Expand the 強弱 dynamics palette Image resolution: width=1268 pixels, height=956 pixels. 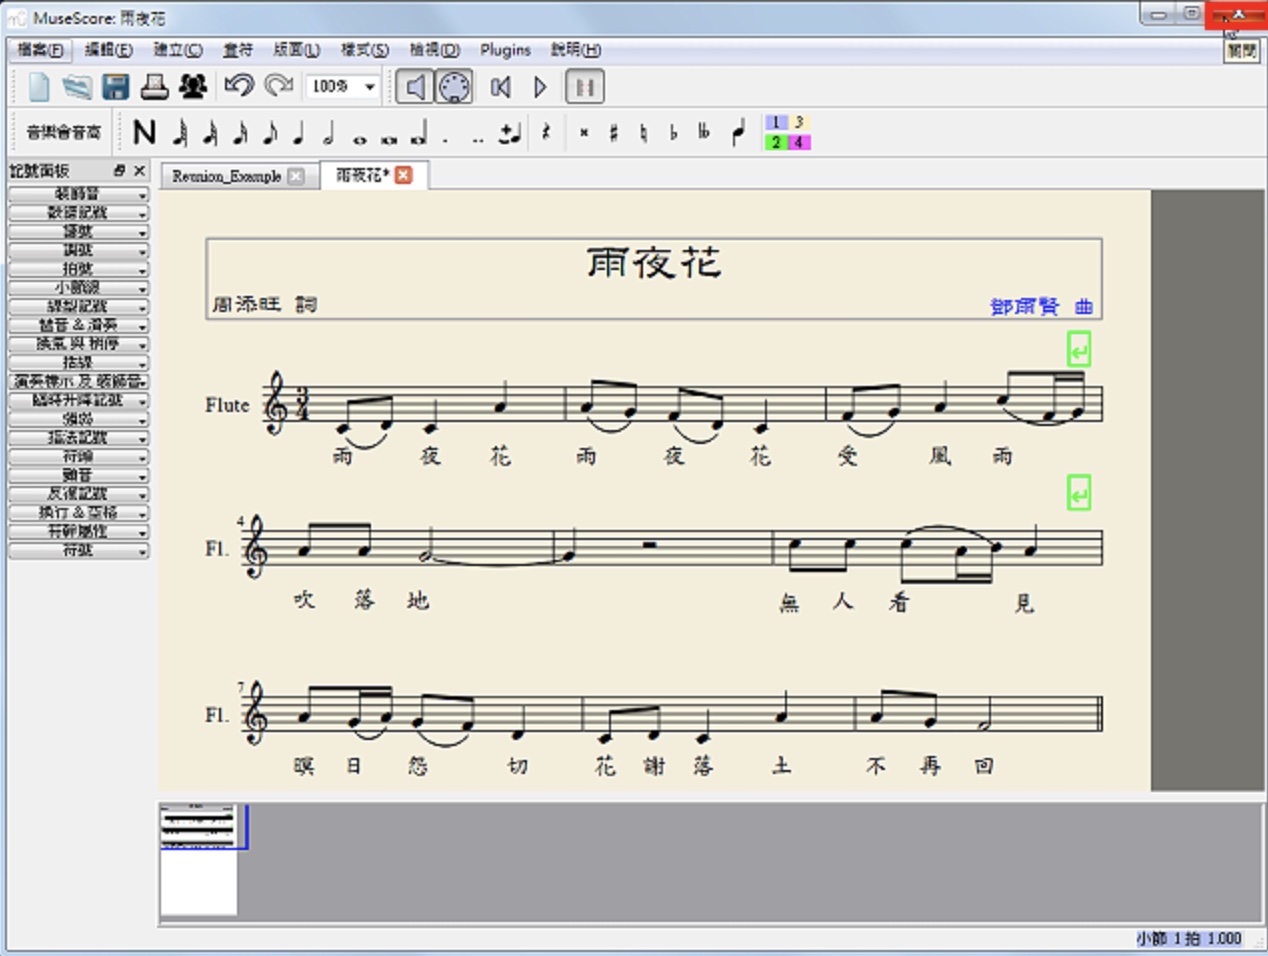79,419
